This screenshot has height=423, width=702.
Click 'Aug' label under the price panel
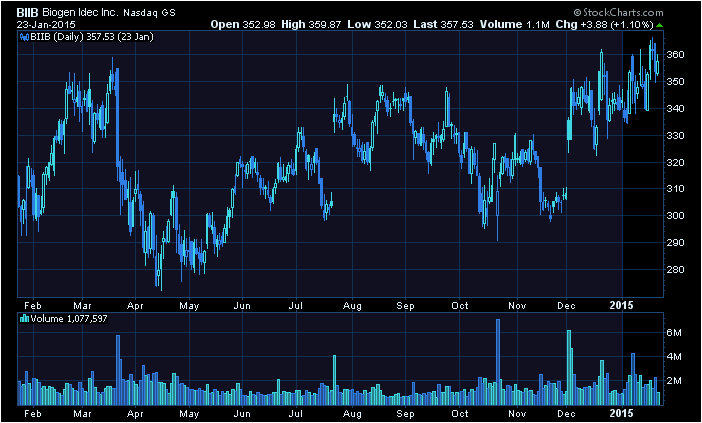[x=352, y=306]
